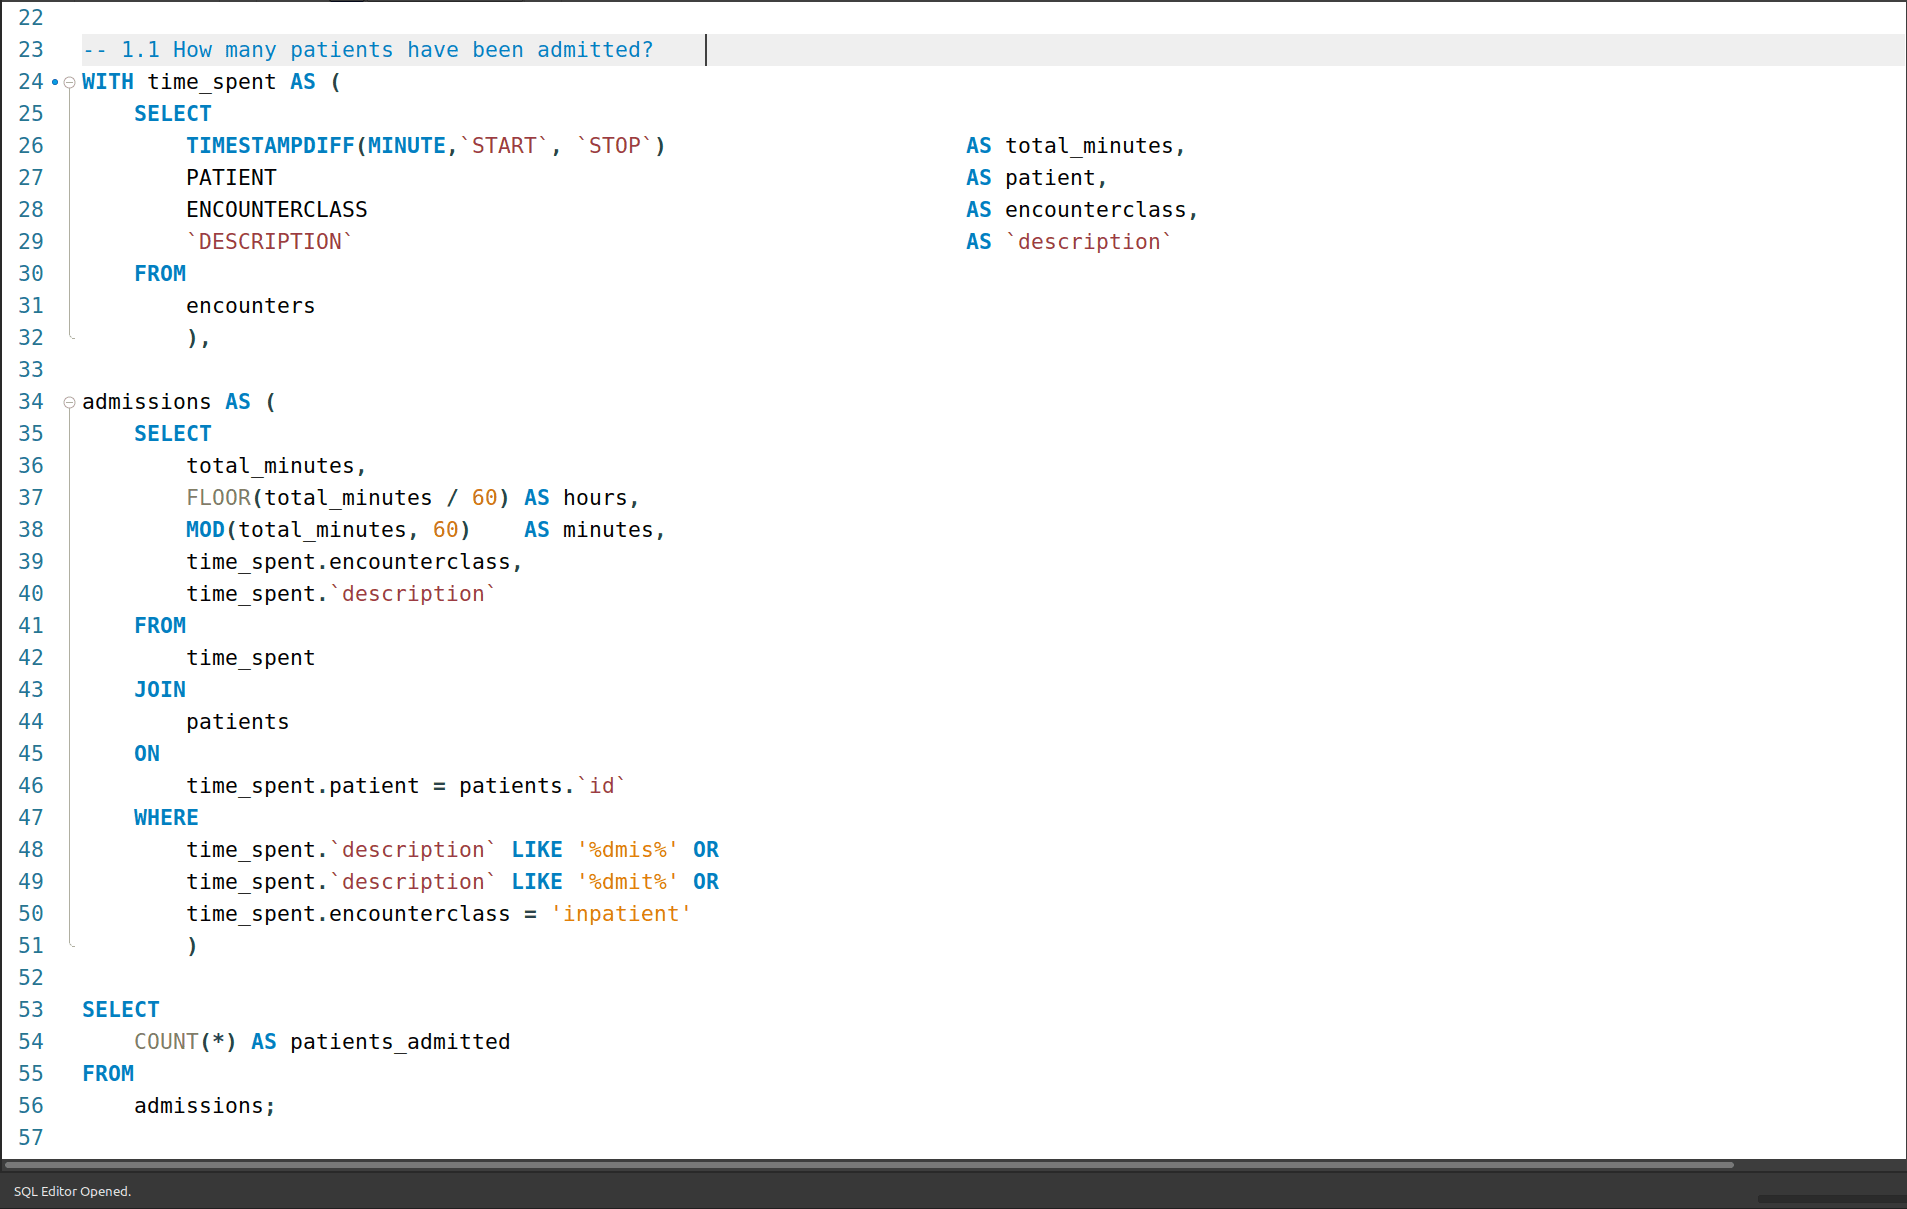Screen dimensions: 1907x1209
Task: Collapse the WITH time_spent block fold
Action: coord(69,83)
